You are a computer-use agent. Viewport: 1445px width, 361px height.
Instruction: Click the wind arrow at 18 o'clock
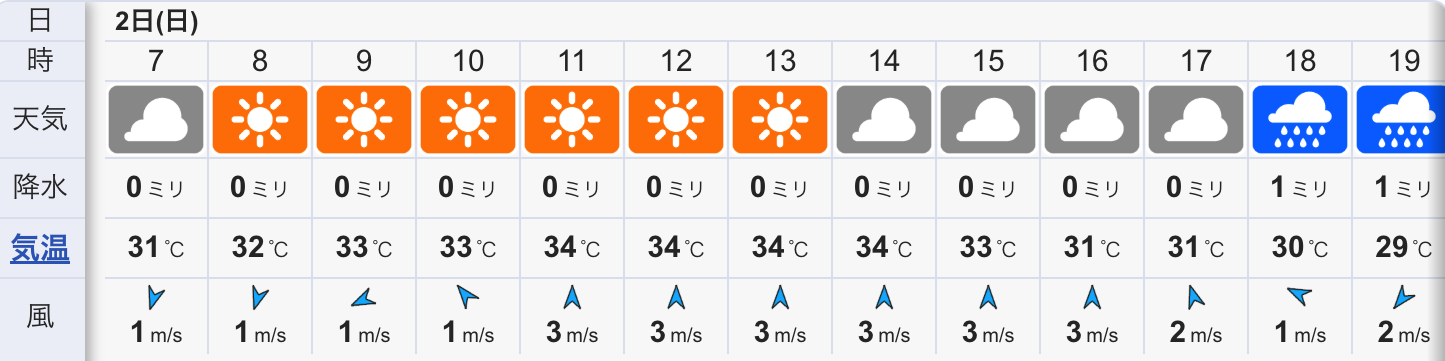point(1300,296)
